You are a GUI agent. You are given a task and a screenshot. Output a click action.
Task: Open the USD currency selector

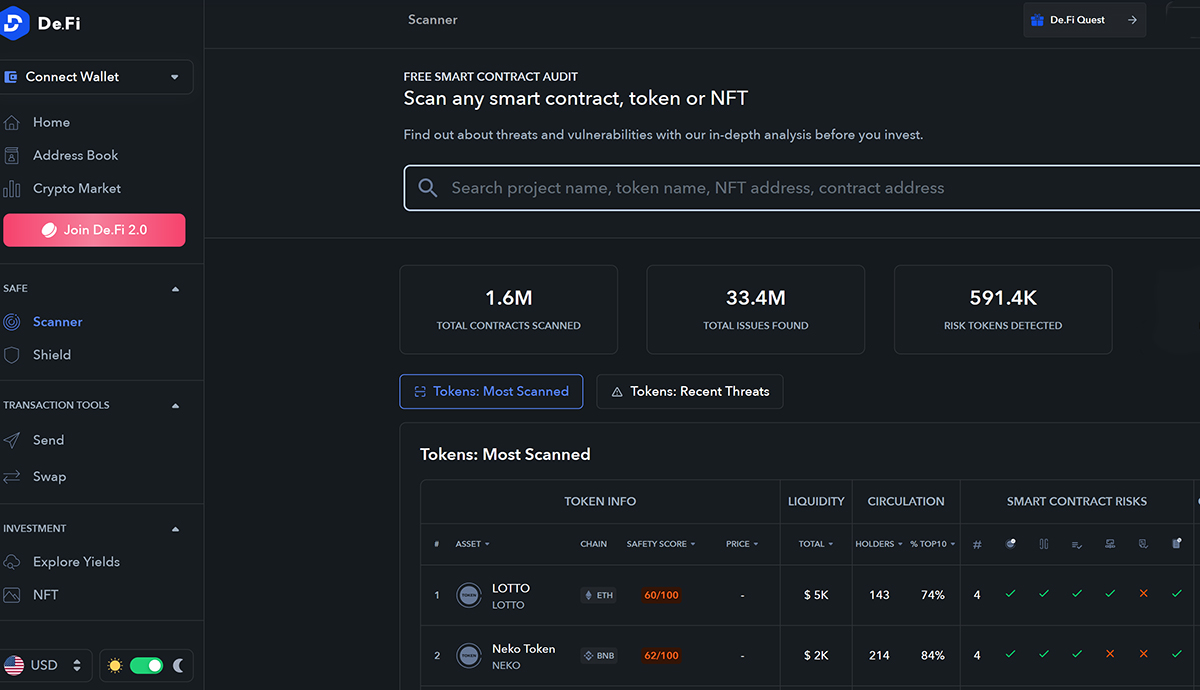pos(46,665)
